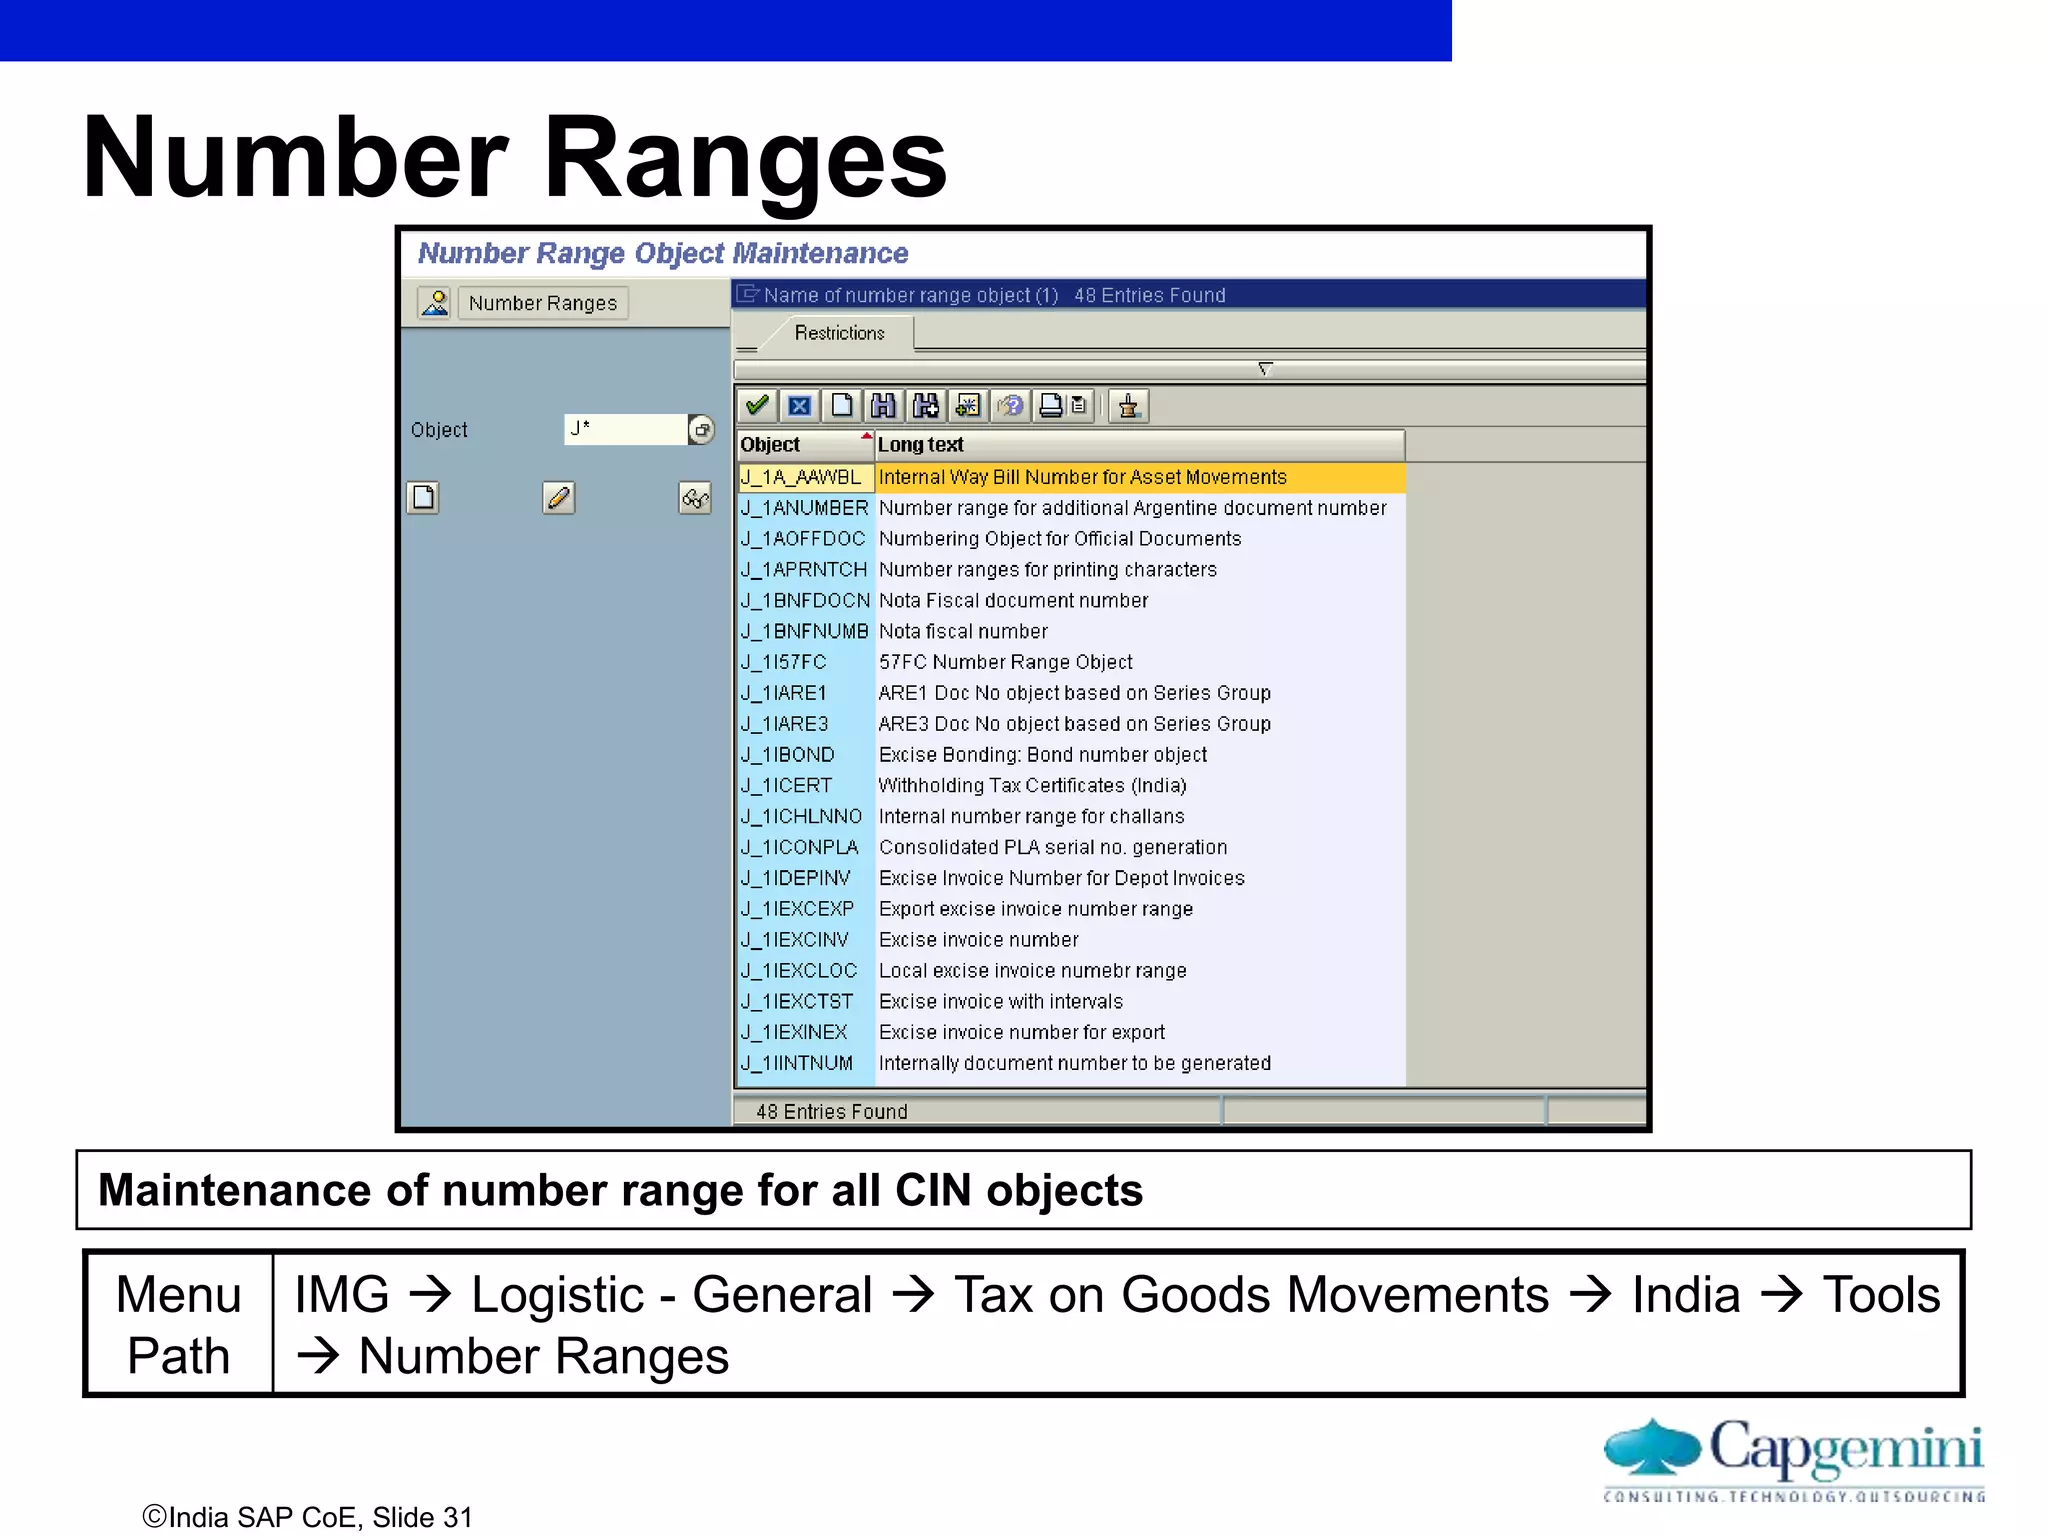Click 'Nota Fiscal document number' long text
Image resolution: width=2048 pixels, height=1536 pixels.
[x=1013, y=601]
